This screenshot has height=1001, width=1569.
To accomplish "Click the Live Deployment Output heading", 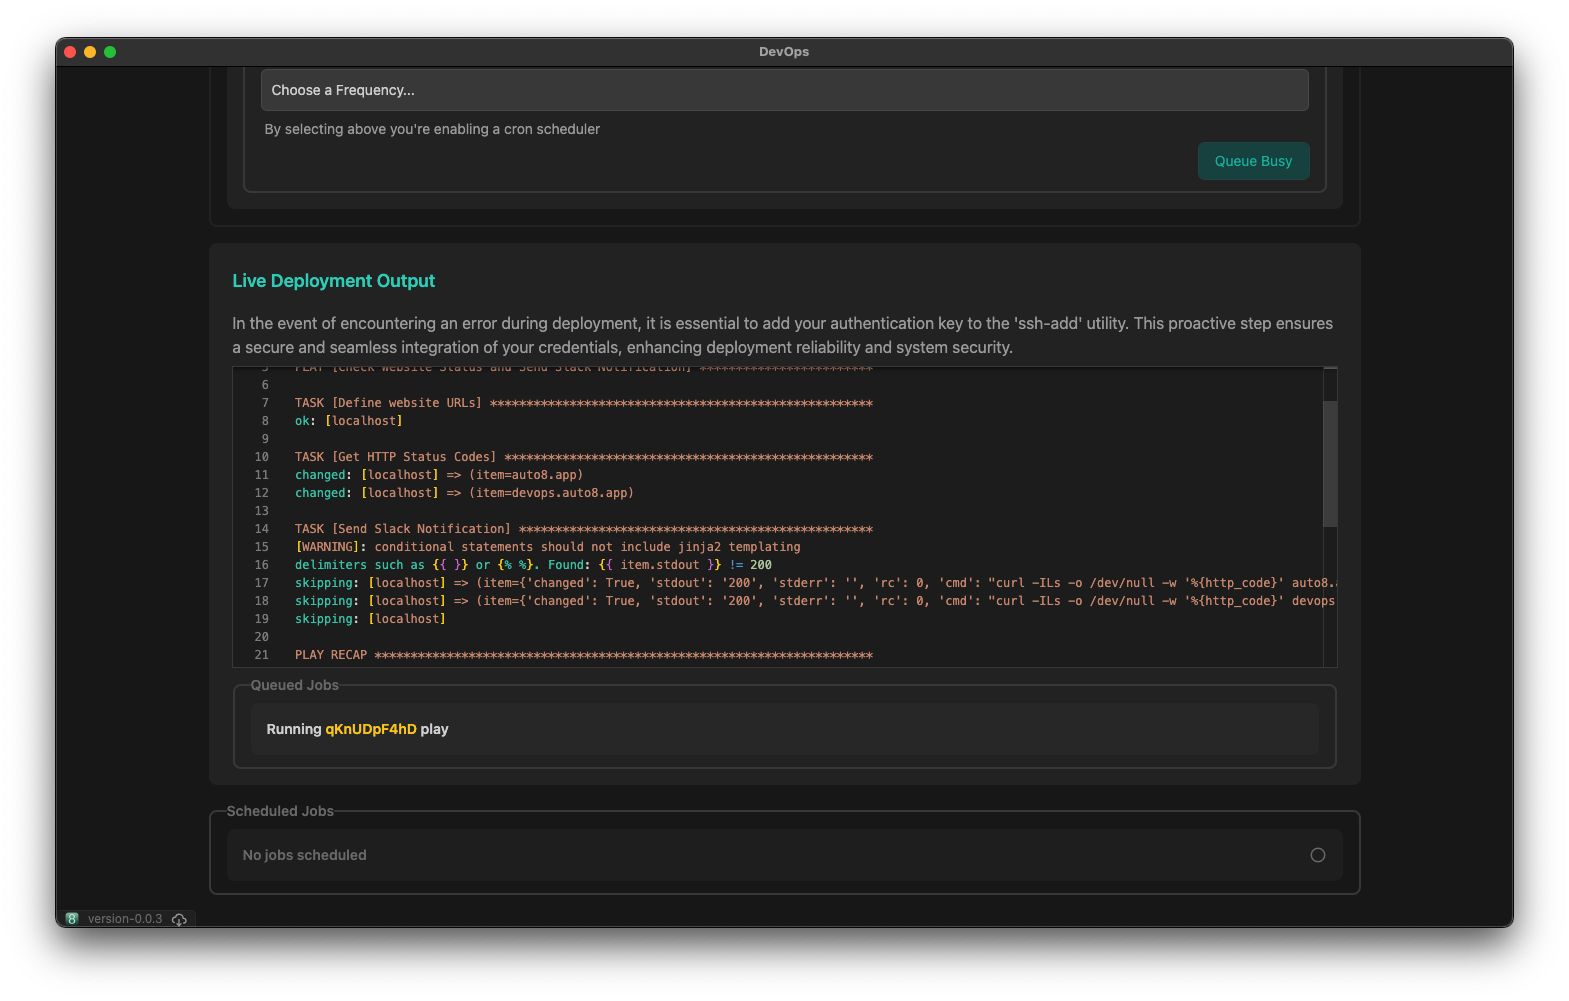I will click(334, 281).
